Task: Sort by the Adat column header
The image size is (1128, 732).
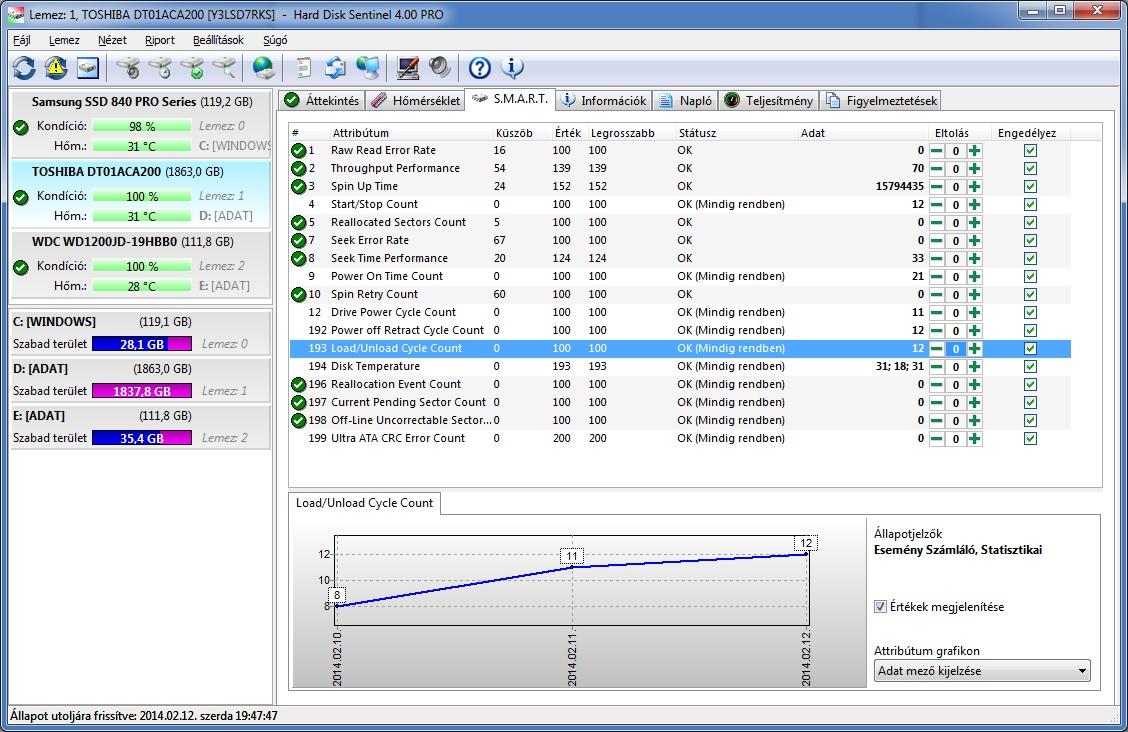Action: [x=812, y=133]
